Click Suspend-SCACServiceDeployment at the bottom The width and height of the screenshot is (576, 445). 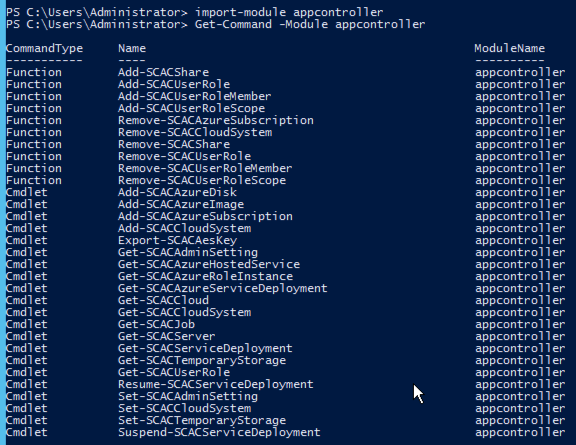coord(219,433)
